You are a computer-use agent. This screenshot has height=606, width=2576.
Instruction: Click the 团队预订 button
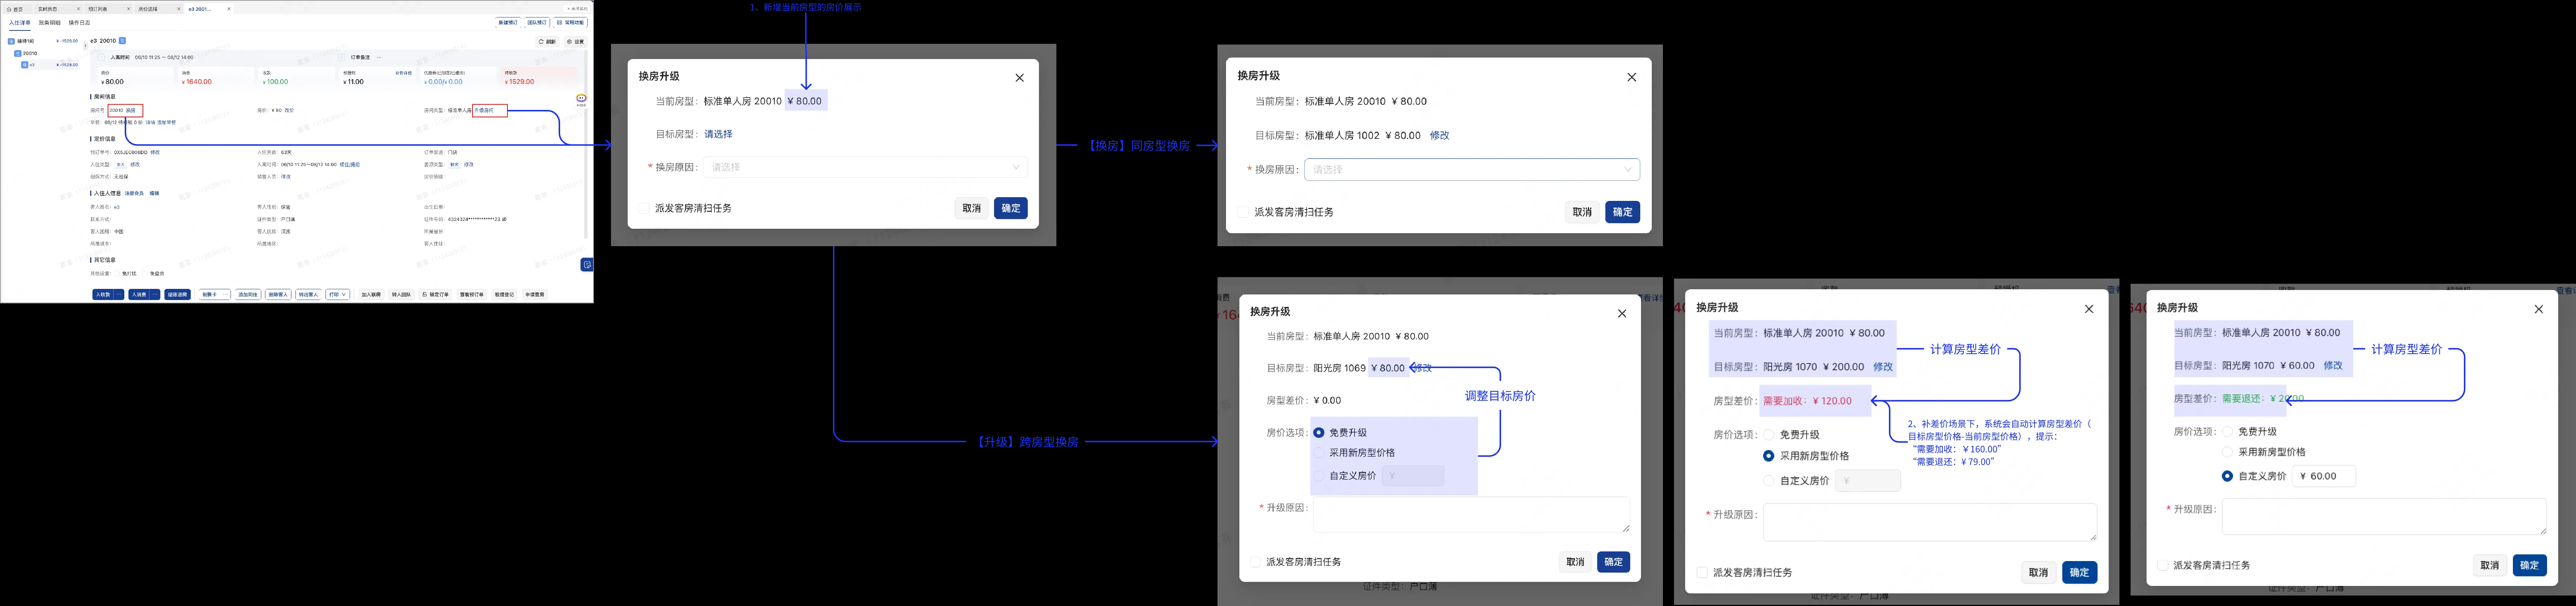point(537,22)
